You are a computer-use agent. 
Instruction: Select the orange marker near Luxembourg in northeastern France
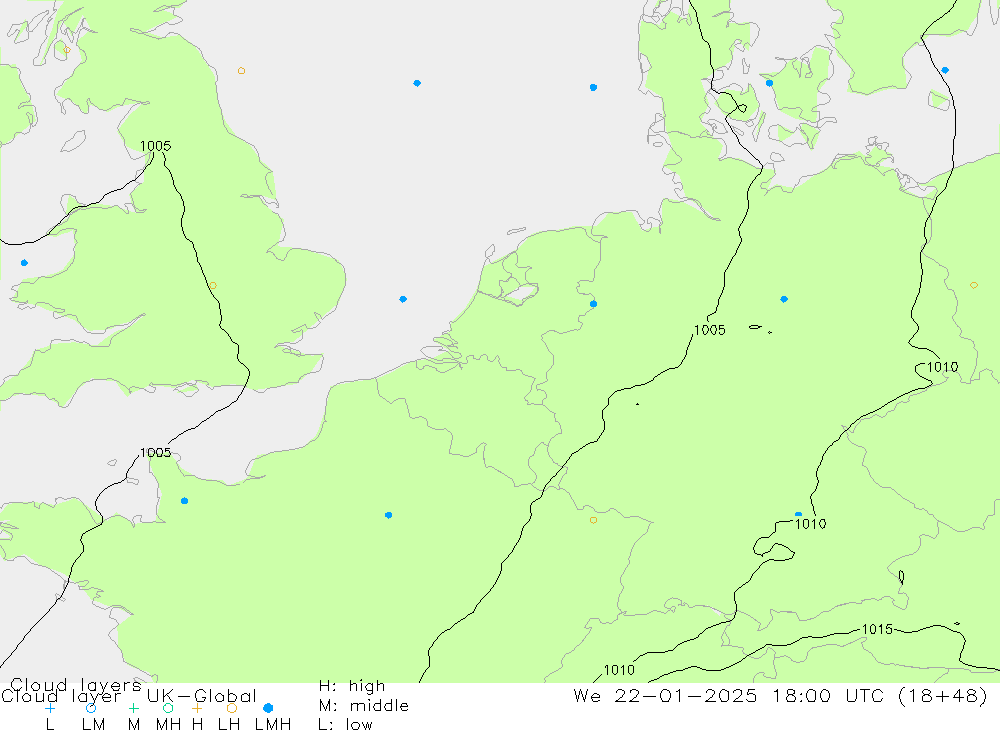tap(593, 520)
